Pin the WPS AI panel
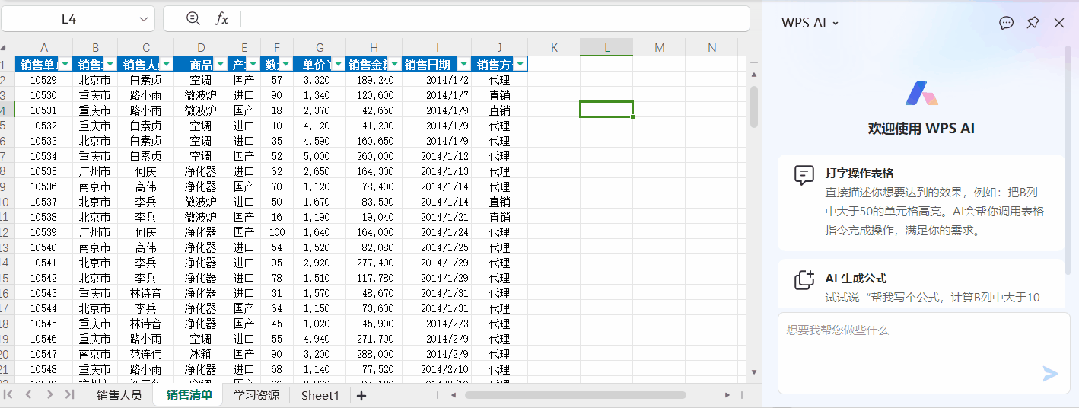This screenshot has height=408, width=1079. click(1033, 23)
